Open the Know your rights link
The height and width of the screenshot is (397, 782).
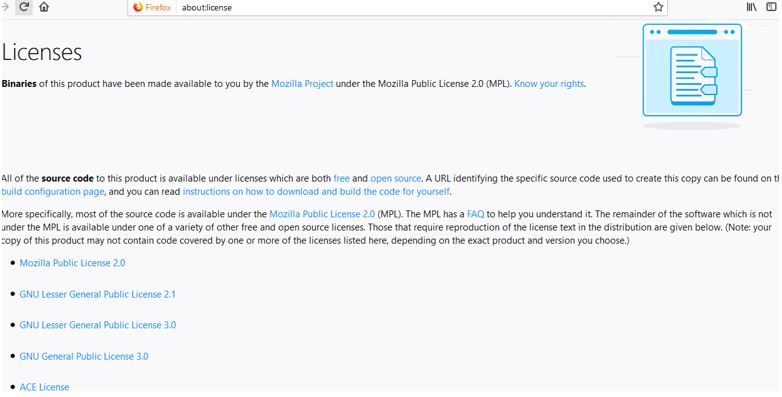pyautogui.click(x=549, y=84)
